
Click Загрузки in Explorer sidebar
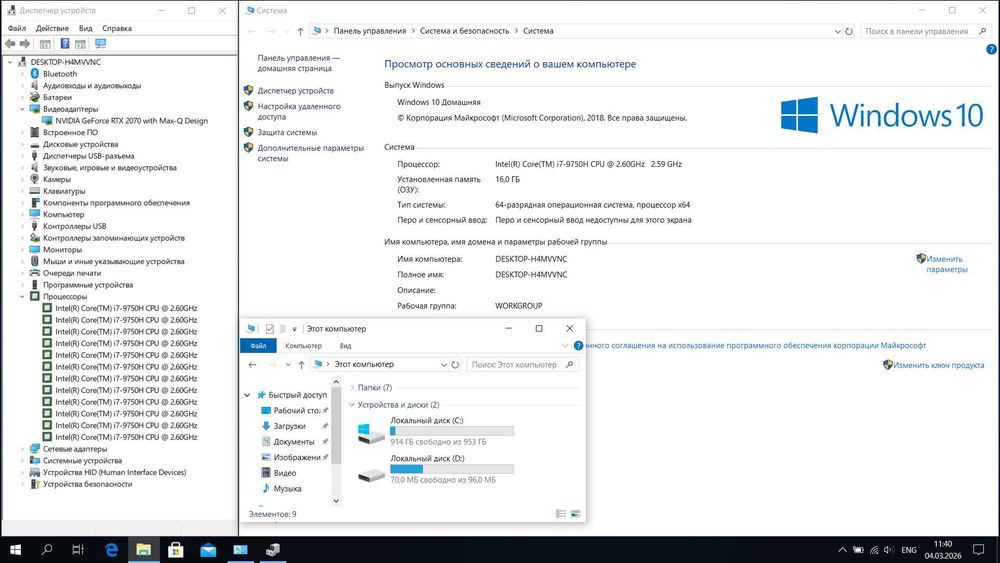click(289, 426)
